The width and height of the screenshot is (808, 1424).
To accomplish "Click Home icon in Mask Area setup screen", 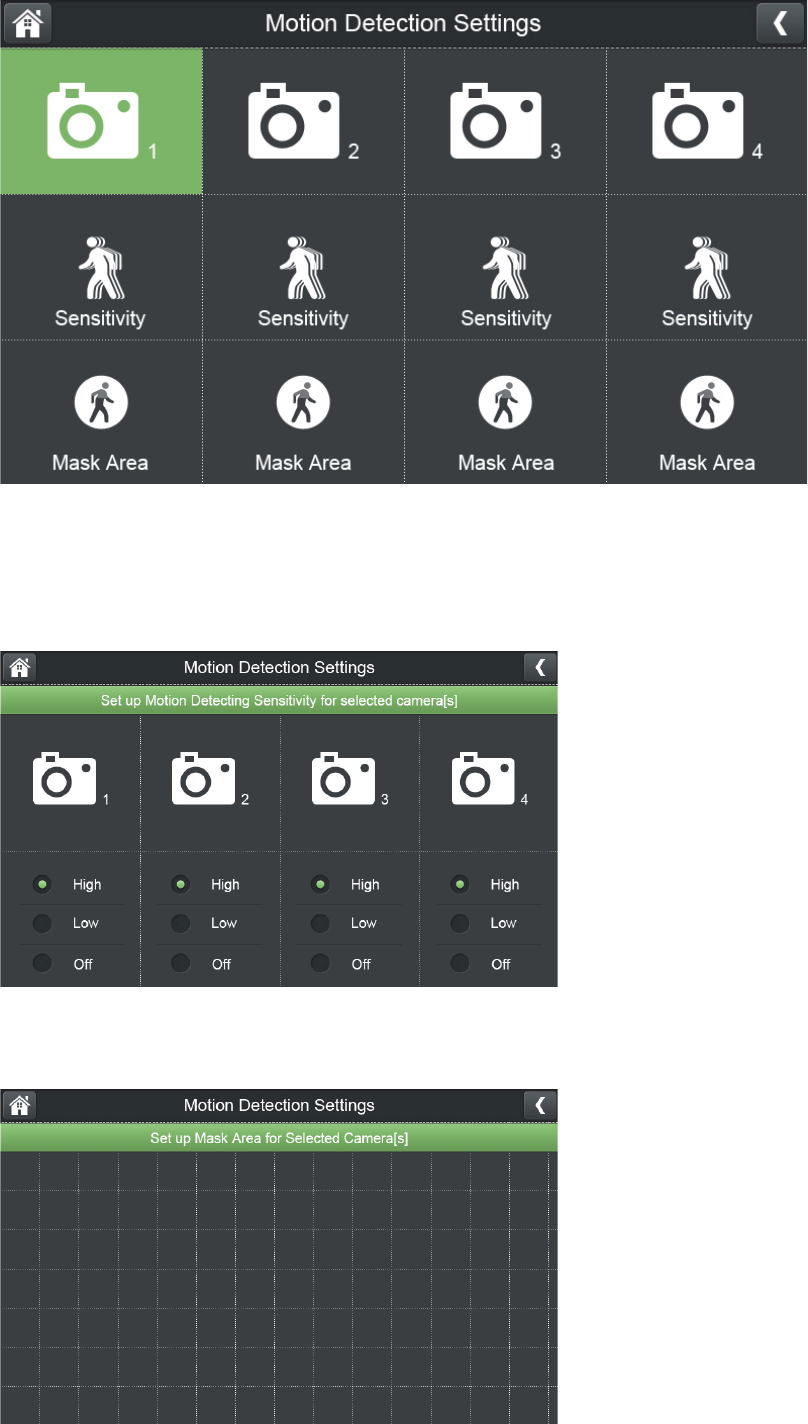I will (20, 1105).
